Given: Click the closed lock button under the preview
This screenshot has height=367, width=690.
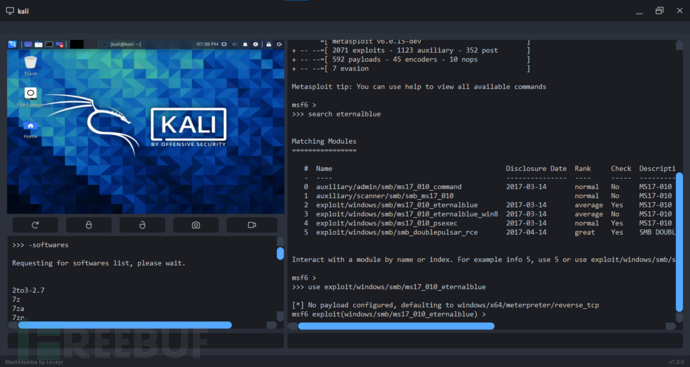Looking at the screenshot, I should coord(88,225).
